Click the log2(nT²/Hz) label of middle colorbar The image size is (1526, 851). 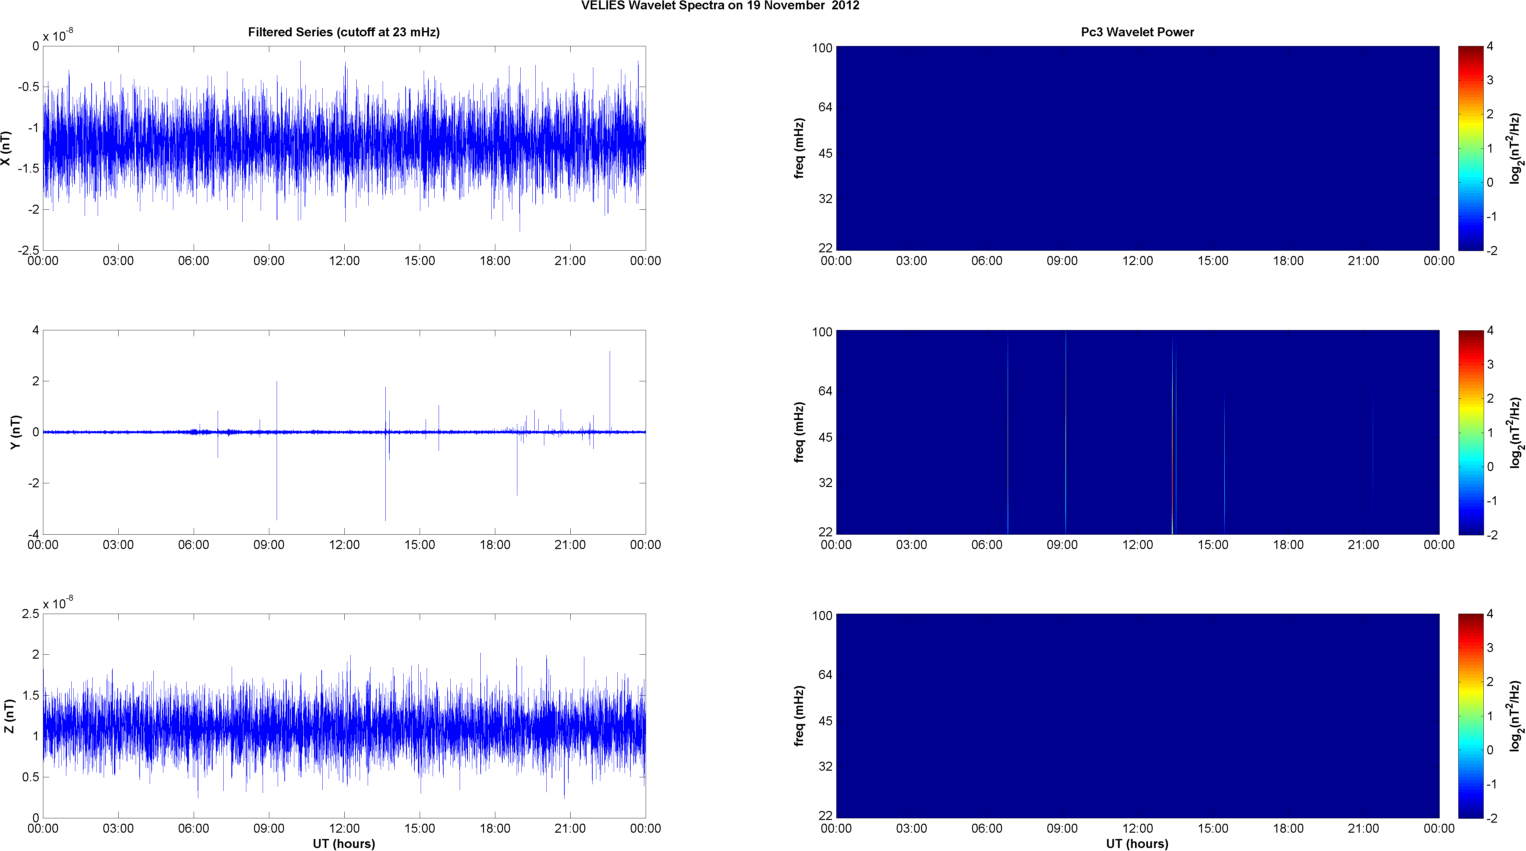[x=1516, y=432]
